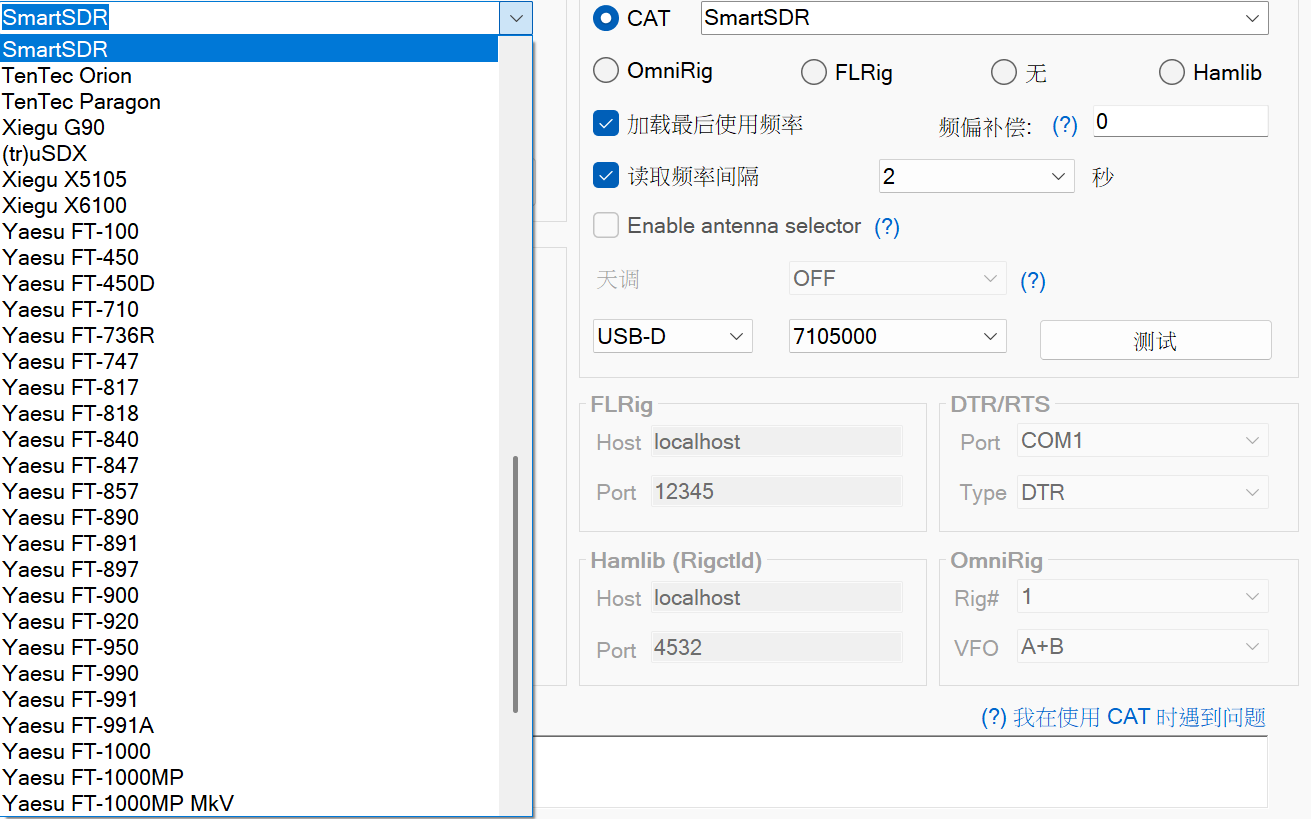Collapse the open rig list dropdown arrow
Image resolution: width=1311 pixels, height=819 pixels.
(x=516, y=18)
